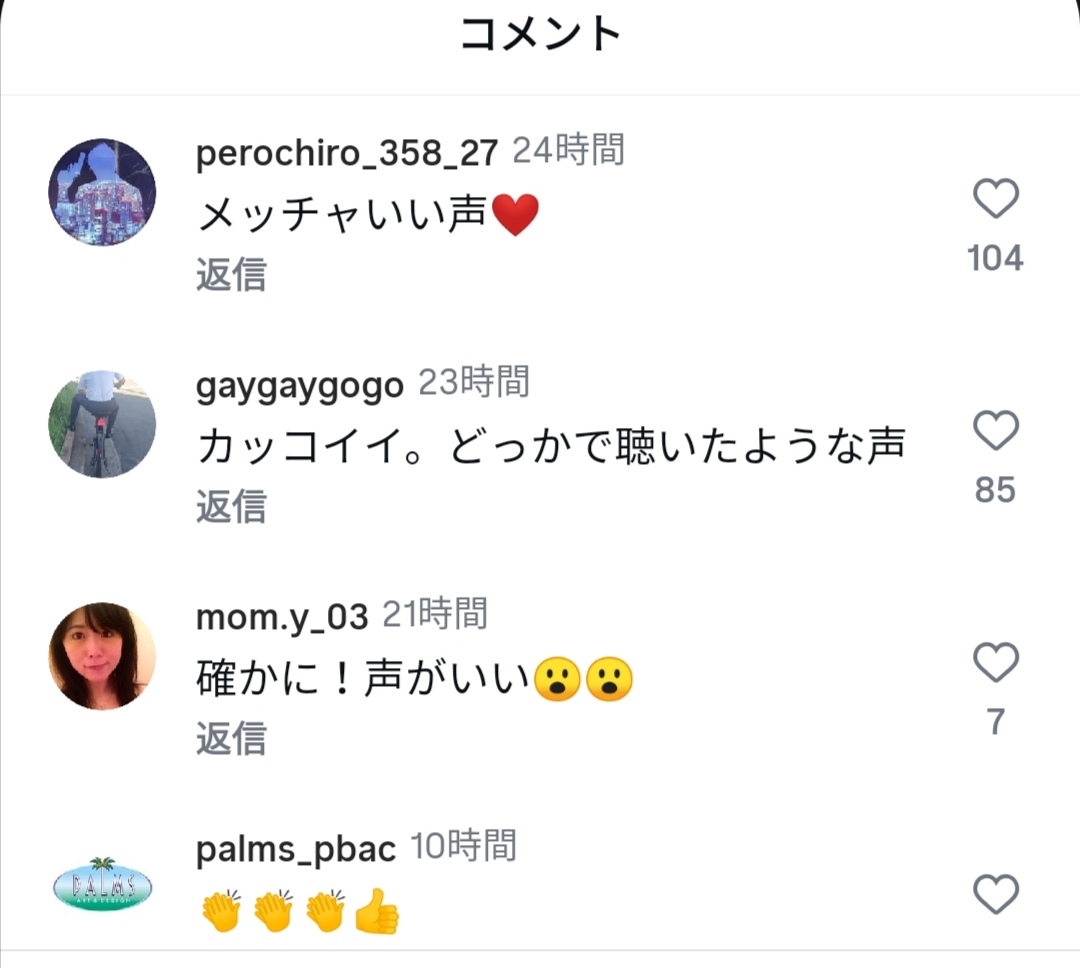The height and width of the screenshot is (968, 1080).
Task: Tap the 7 like count
Action: pos(995,722)
